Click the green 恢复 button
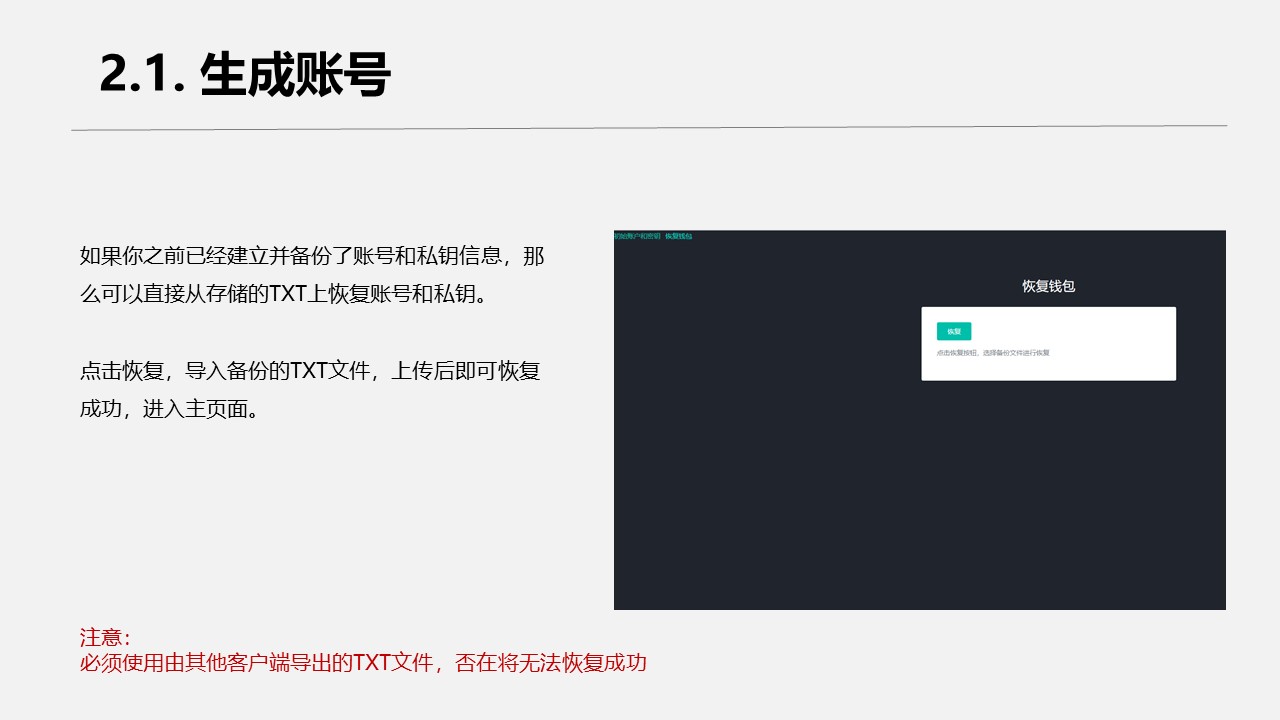1280x720 pixels. [953, 331]
